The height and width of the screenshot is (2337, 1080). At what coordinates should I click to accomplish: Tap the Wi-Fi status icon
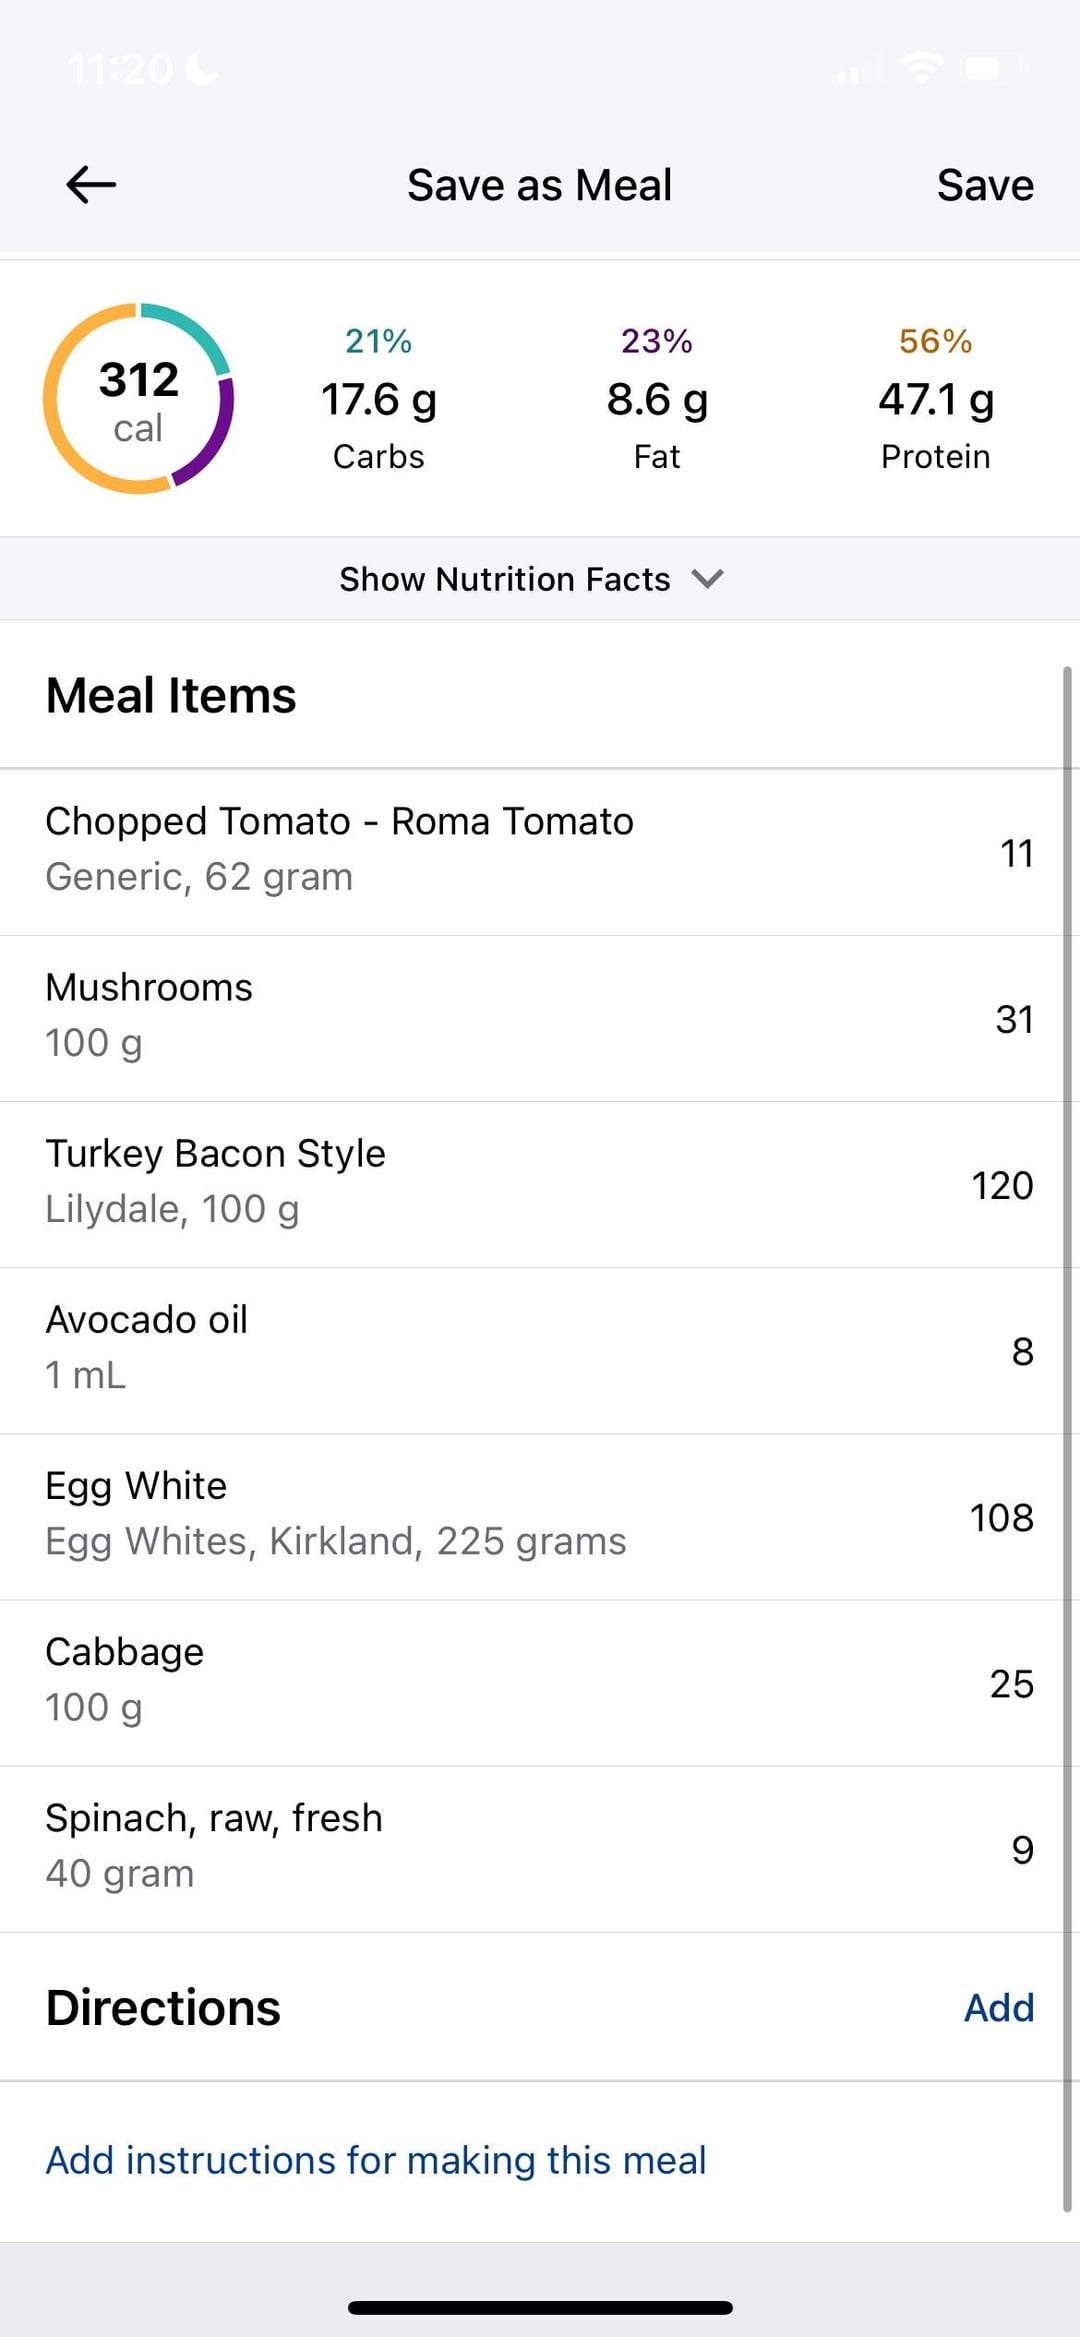[x=920, y=68]
